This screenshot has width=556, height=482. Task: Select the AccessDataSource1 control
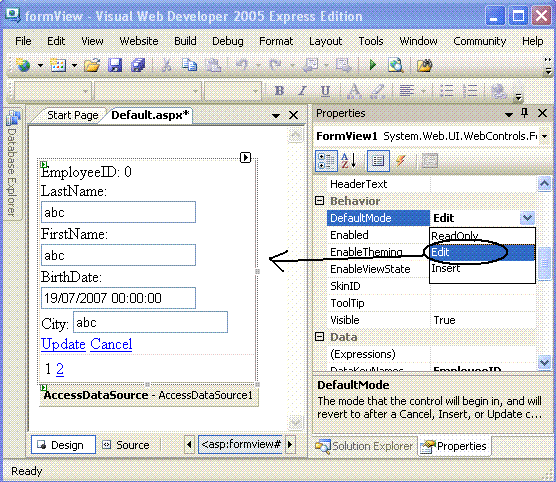pos(148,395)
